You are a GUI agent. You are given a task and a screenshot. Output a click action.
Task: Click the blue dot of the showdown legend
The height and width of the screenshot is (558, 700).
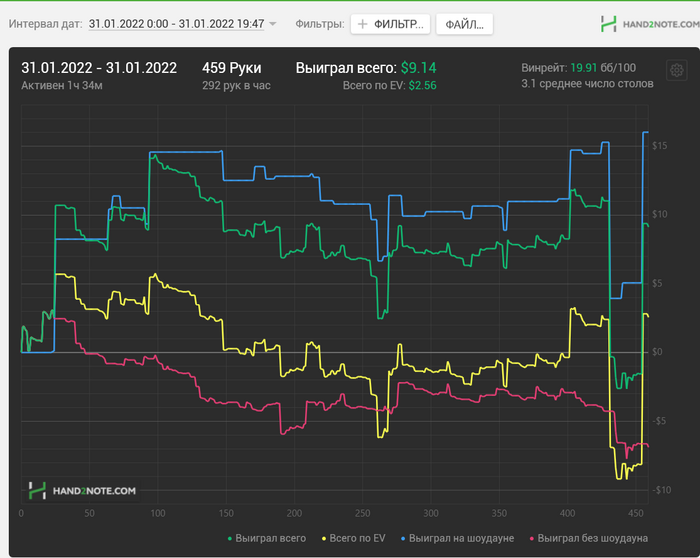coord(402,539)
